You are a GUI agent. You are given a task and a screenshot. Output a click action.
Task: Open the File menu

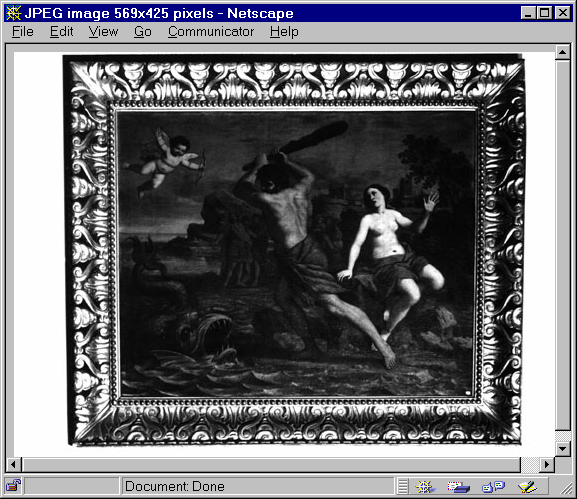22,32
